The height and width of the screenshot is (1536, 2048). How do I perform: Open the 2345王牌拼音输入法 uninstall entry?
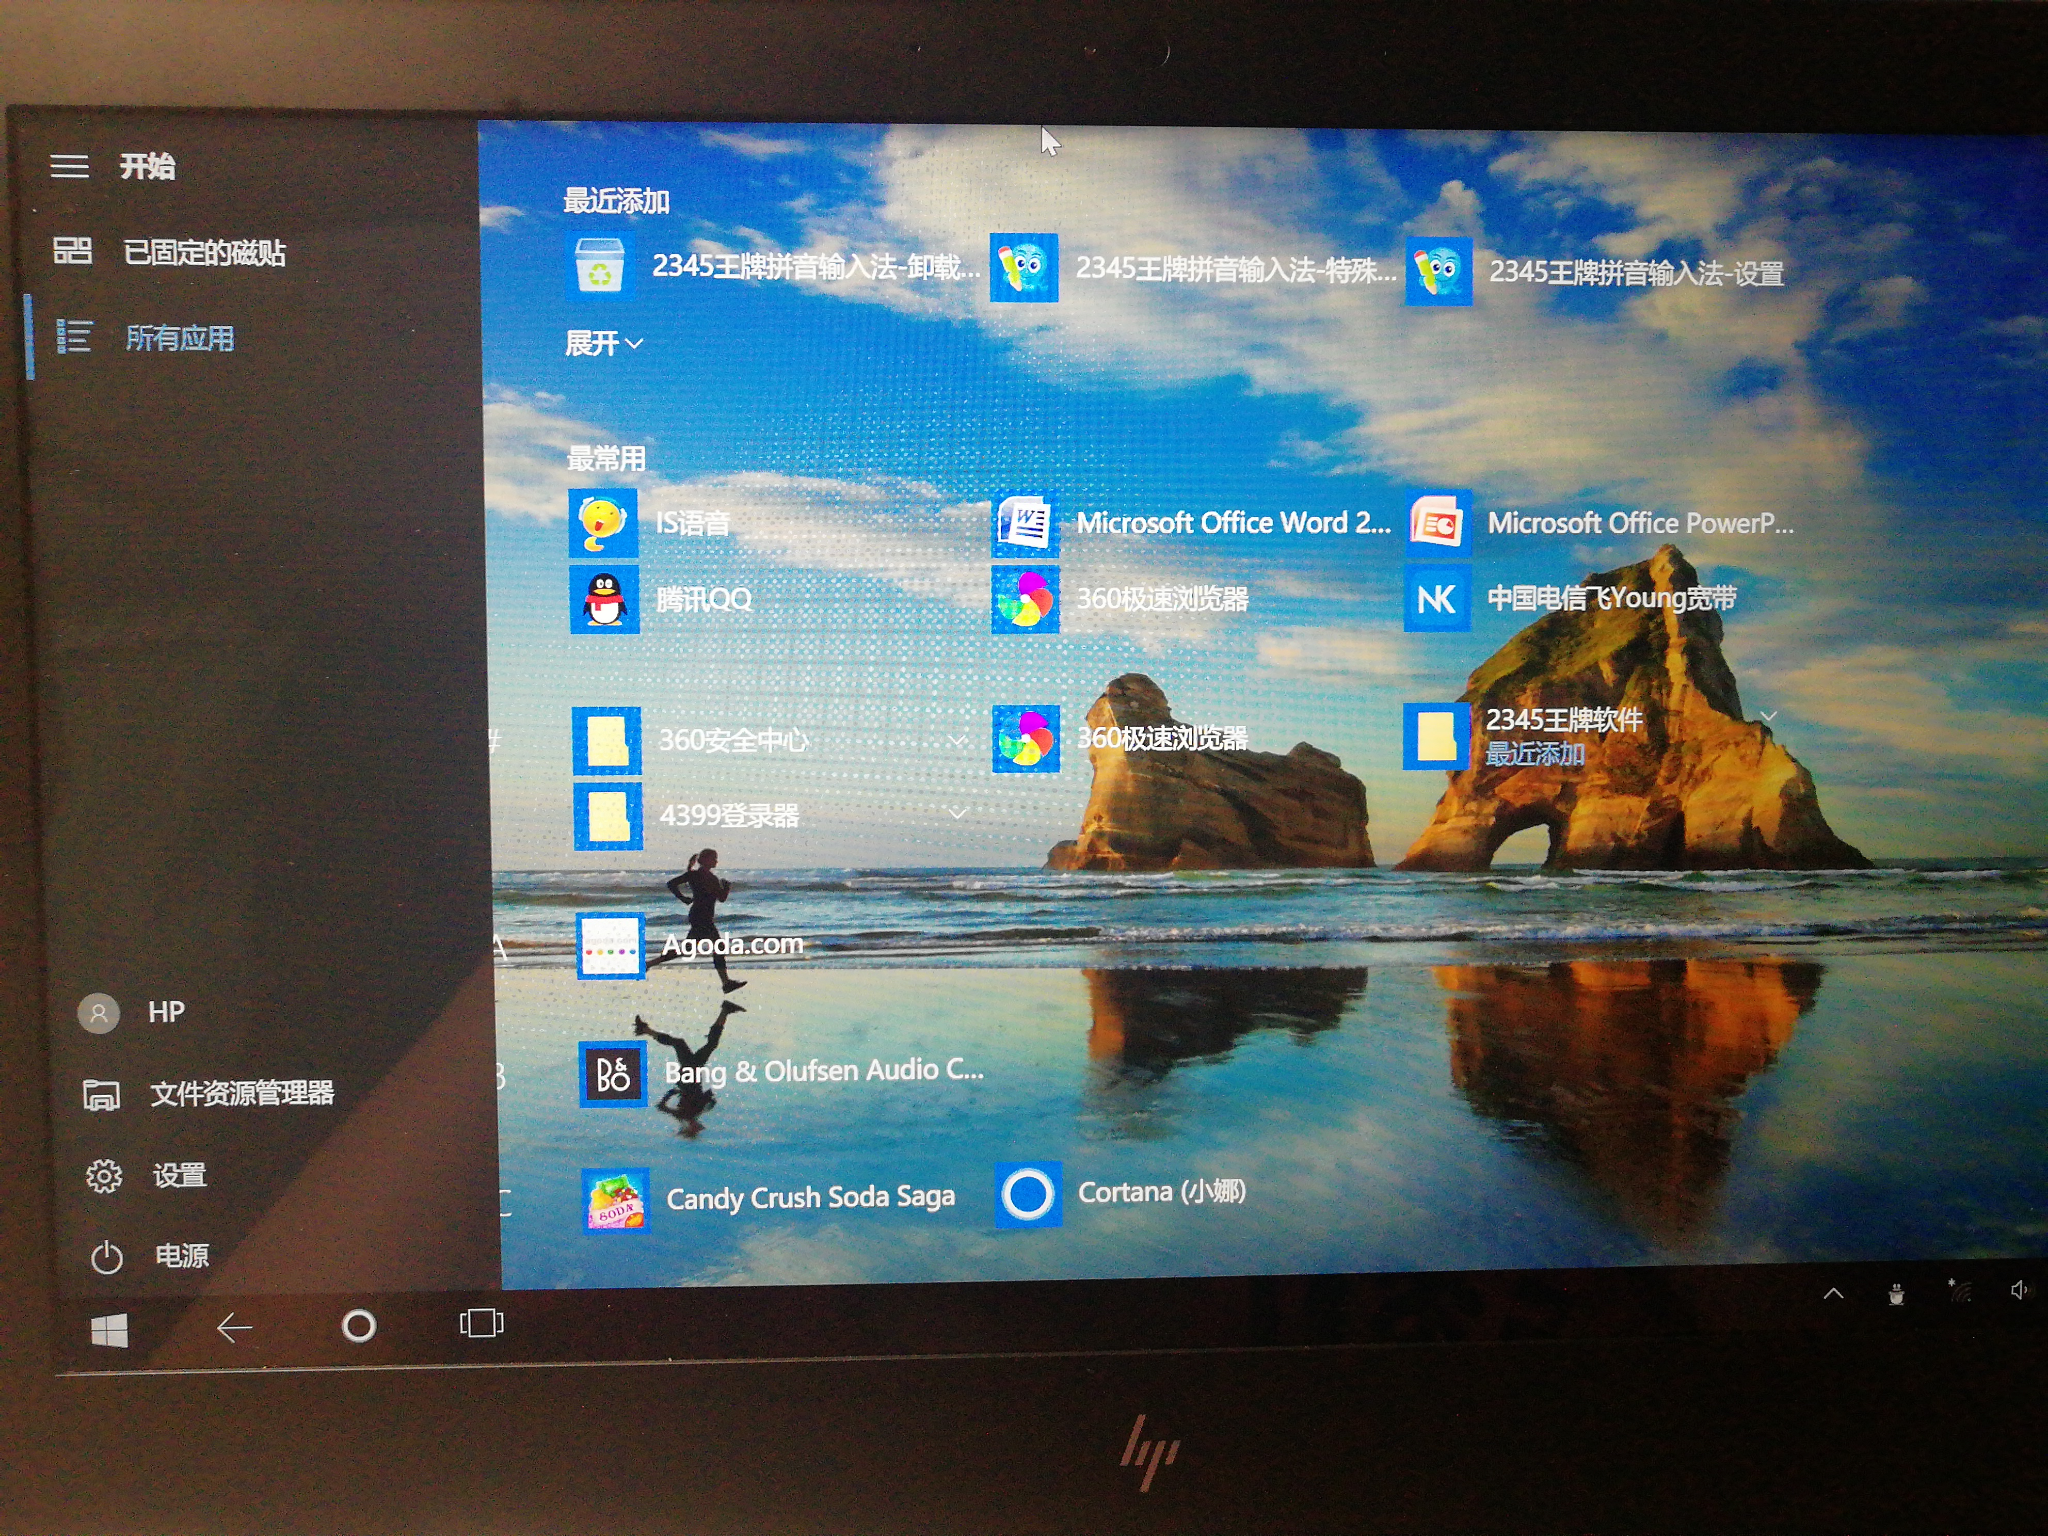(773, 267)
